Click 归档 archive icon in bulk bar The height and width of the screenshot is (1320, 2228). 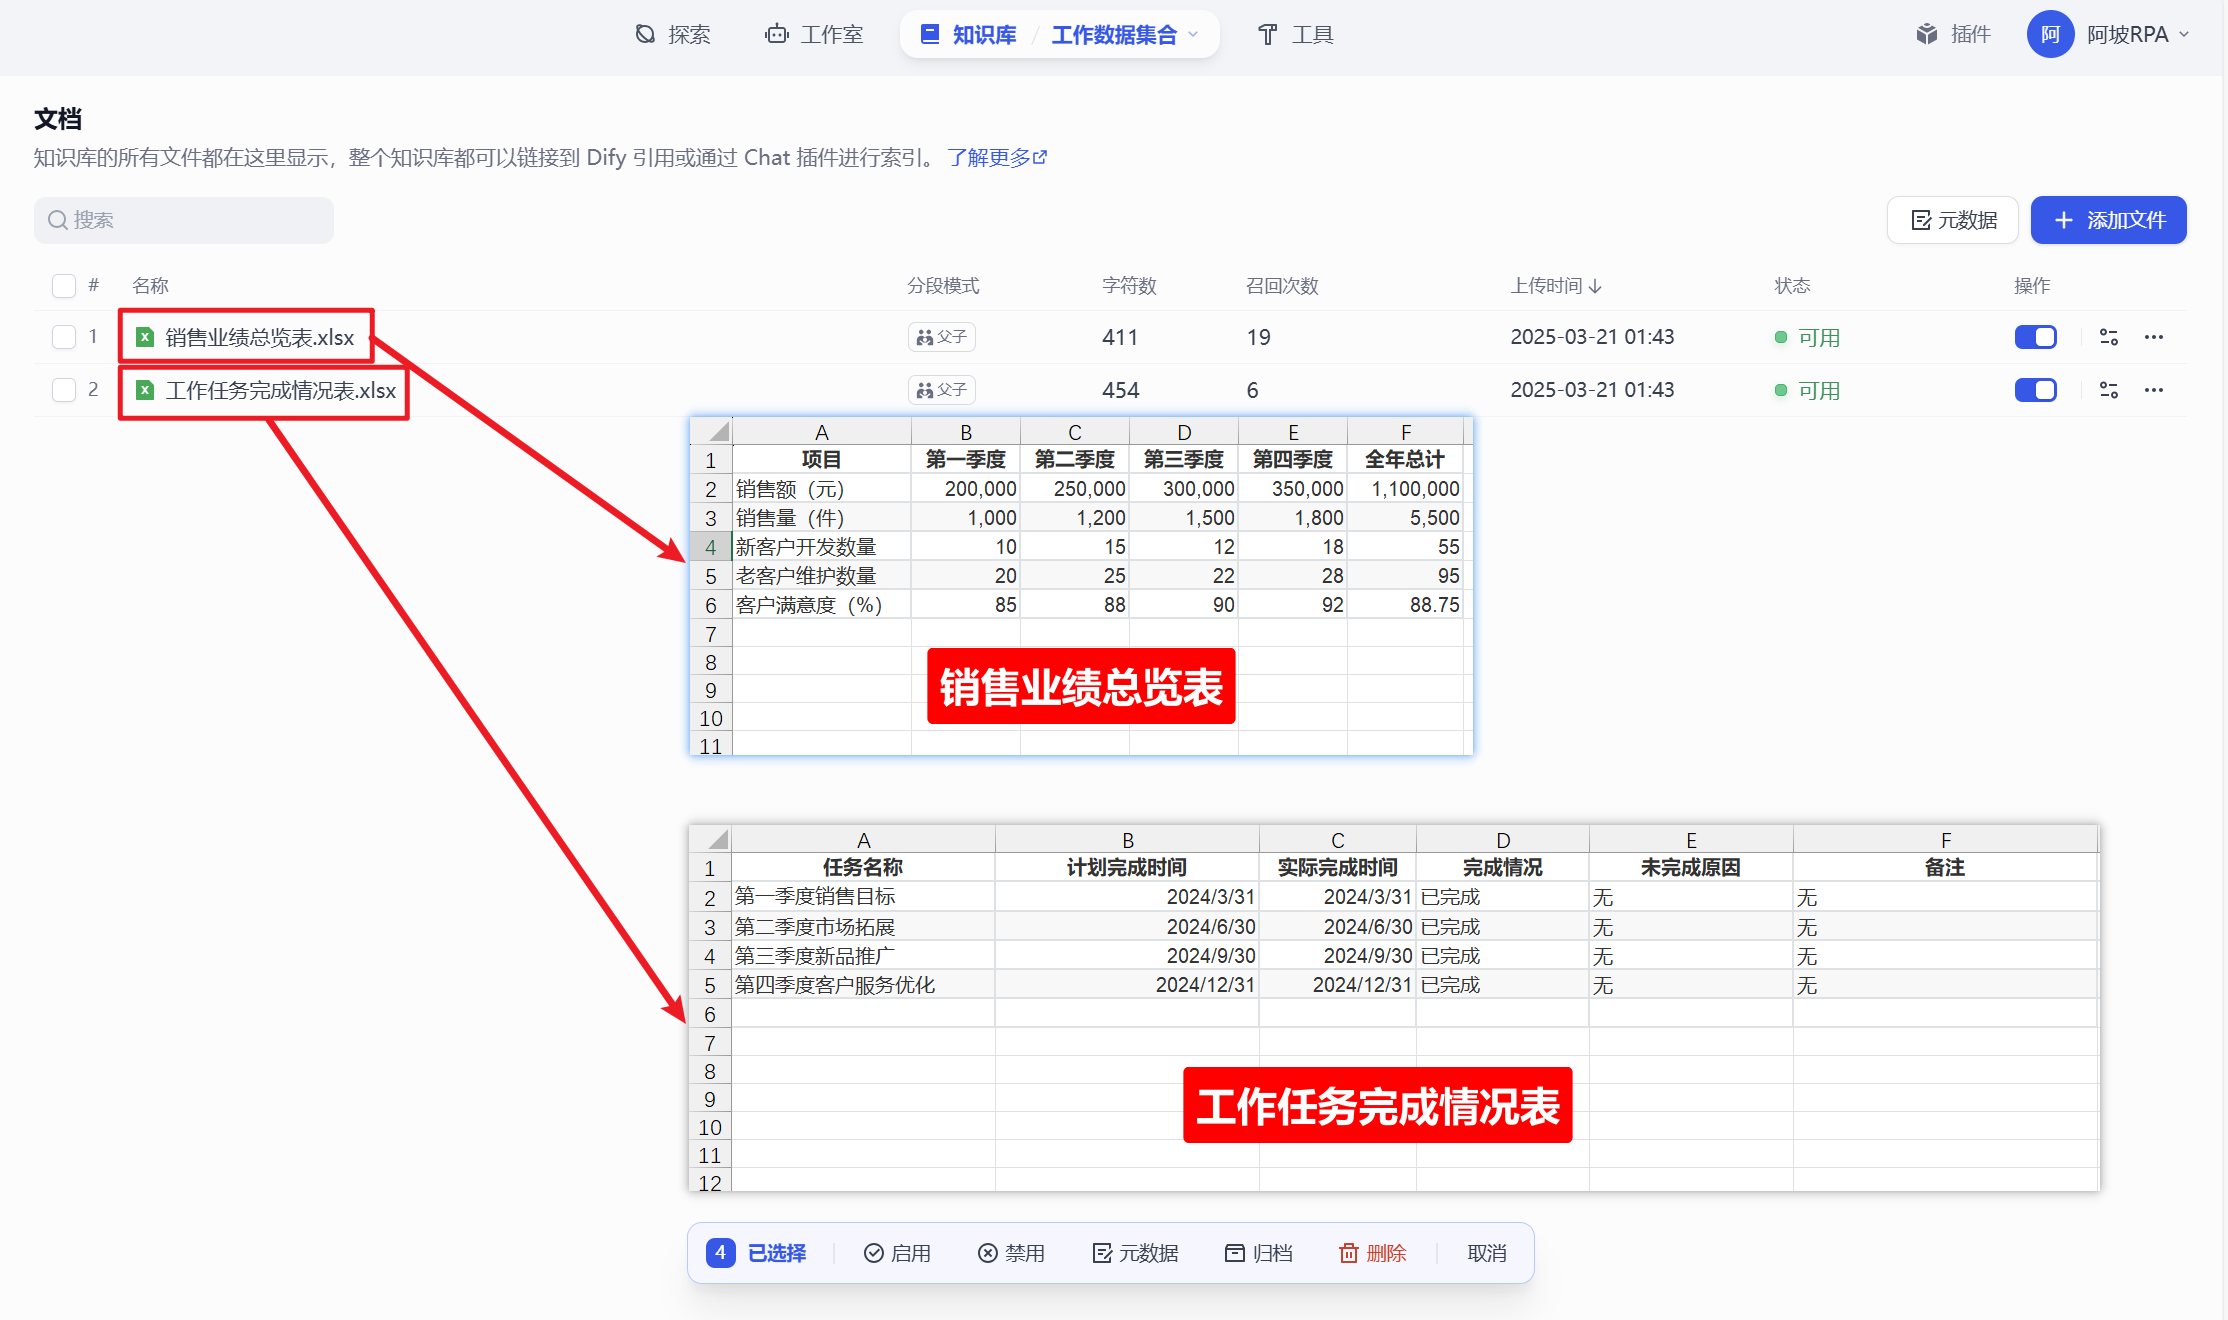1235,1253
